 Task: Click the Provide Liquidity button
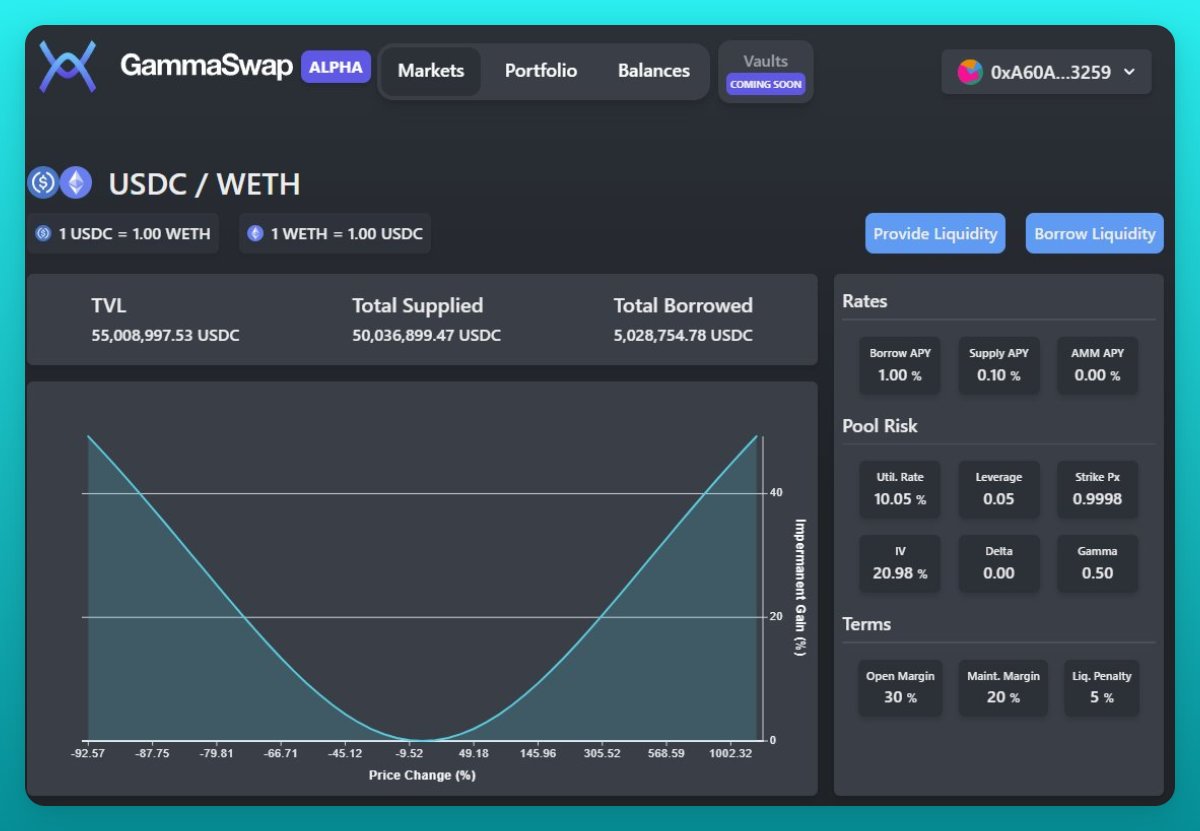pyautogui.click(x=935, y=233)
